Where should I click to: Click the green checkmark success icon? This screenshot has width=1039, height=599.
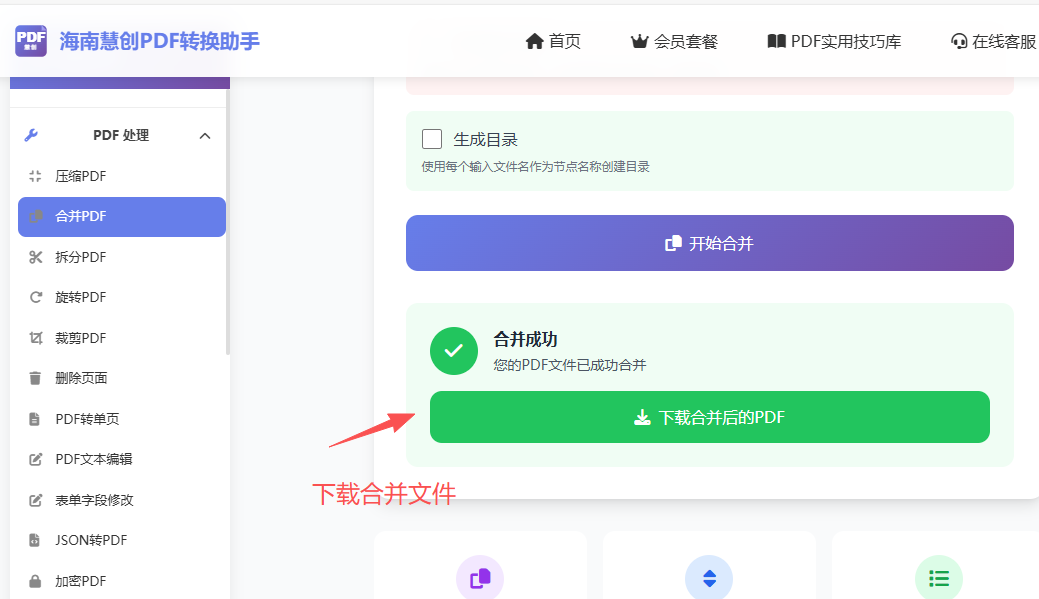click(x=454, y=351)
